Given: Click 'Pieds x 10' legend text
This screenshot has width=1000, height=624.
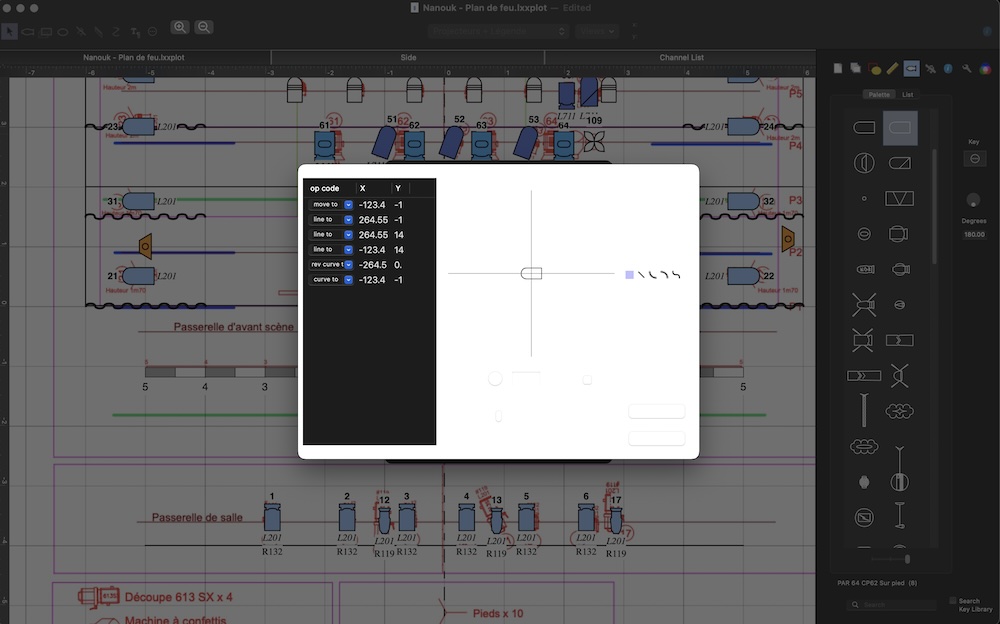Looking at the screenshot, I should pyautogui.click(x=498, y=613).
